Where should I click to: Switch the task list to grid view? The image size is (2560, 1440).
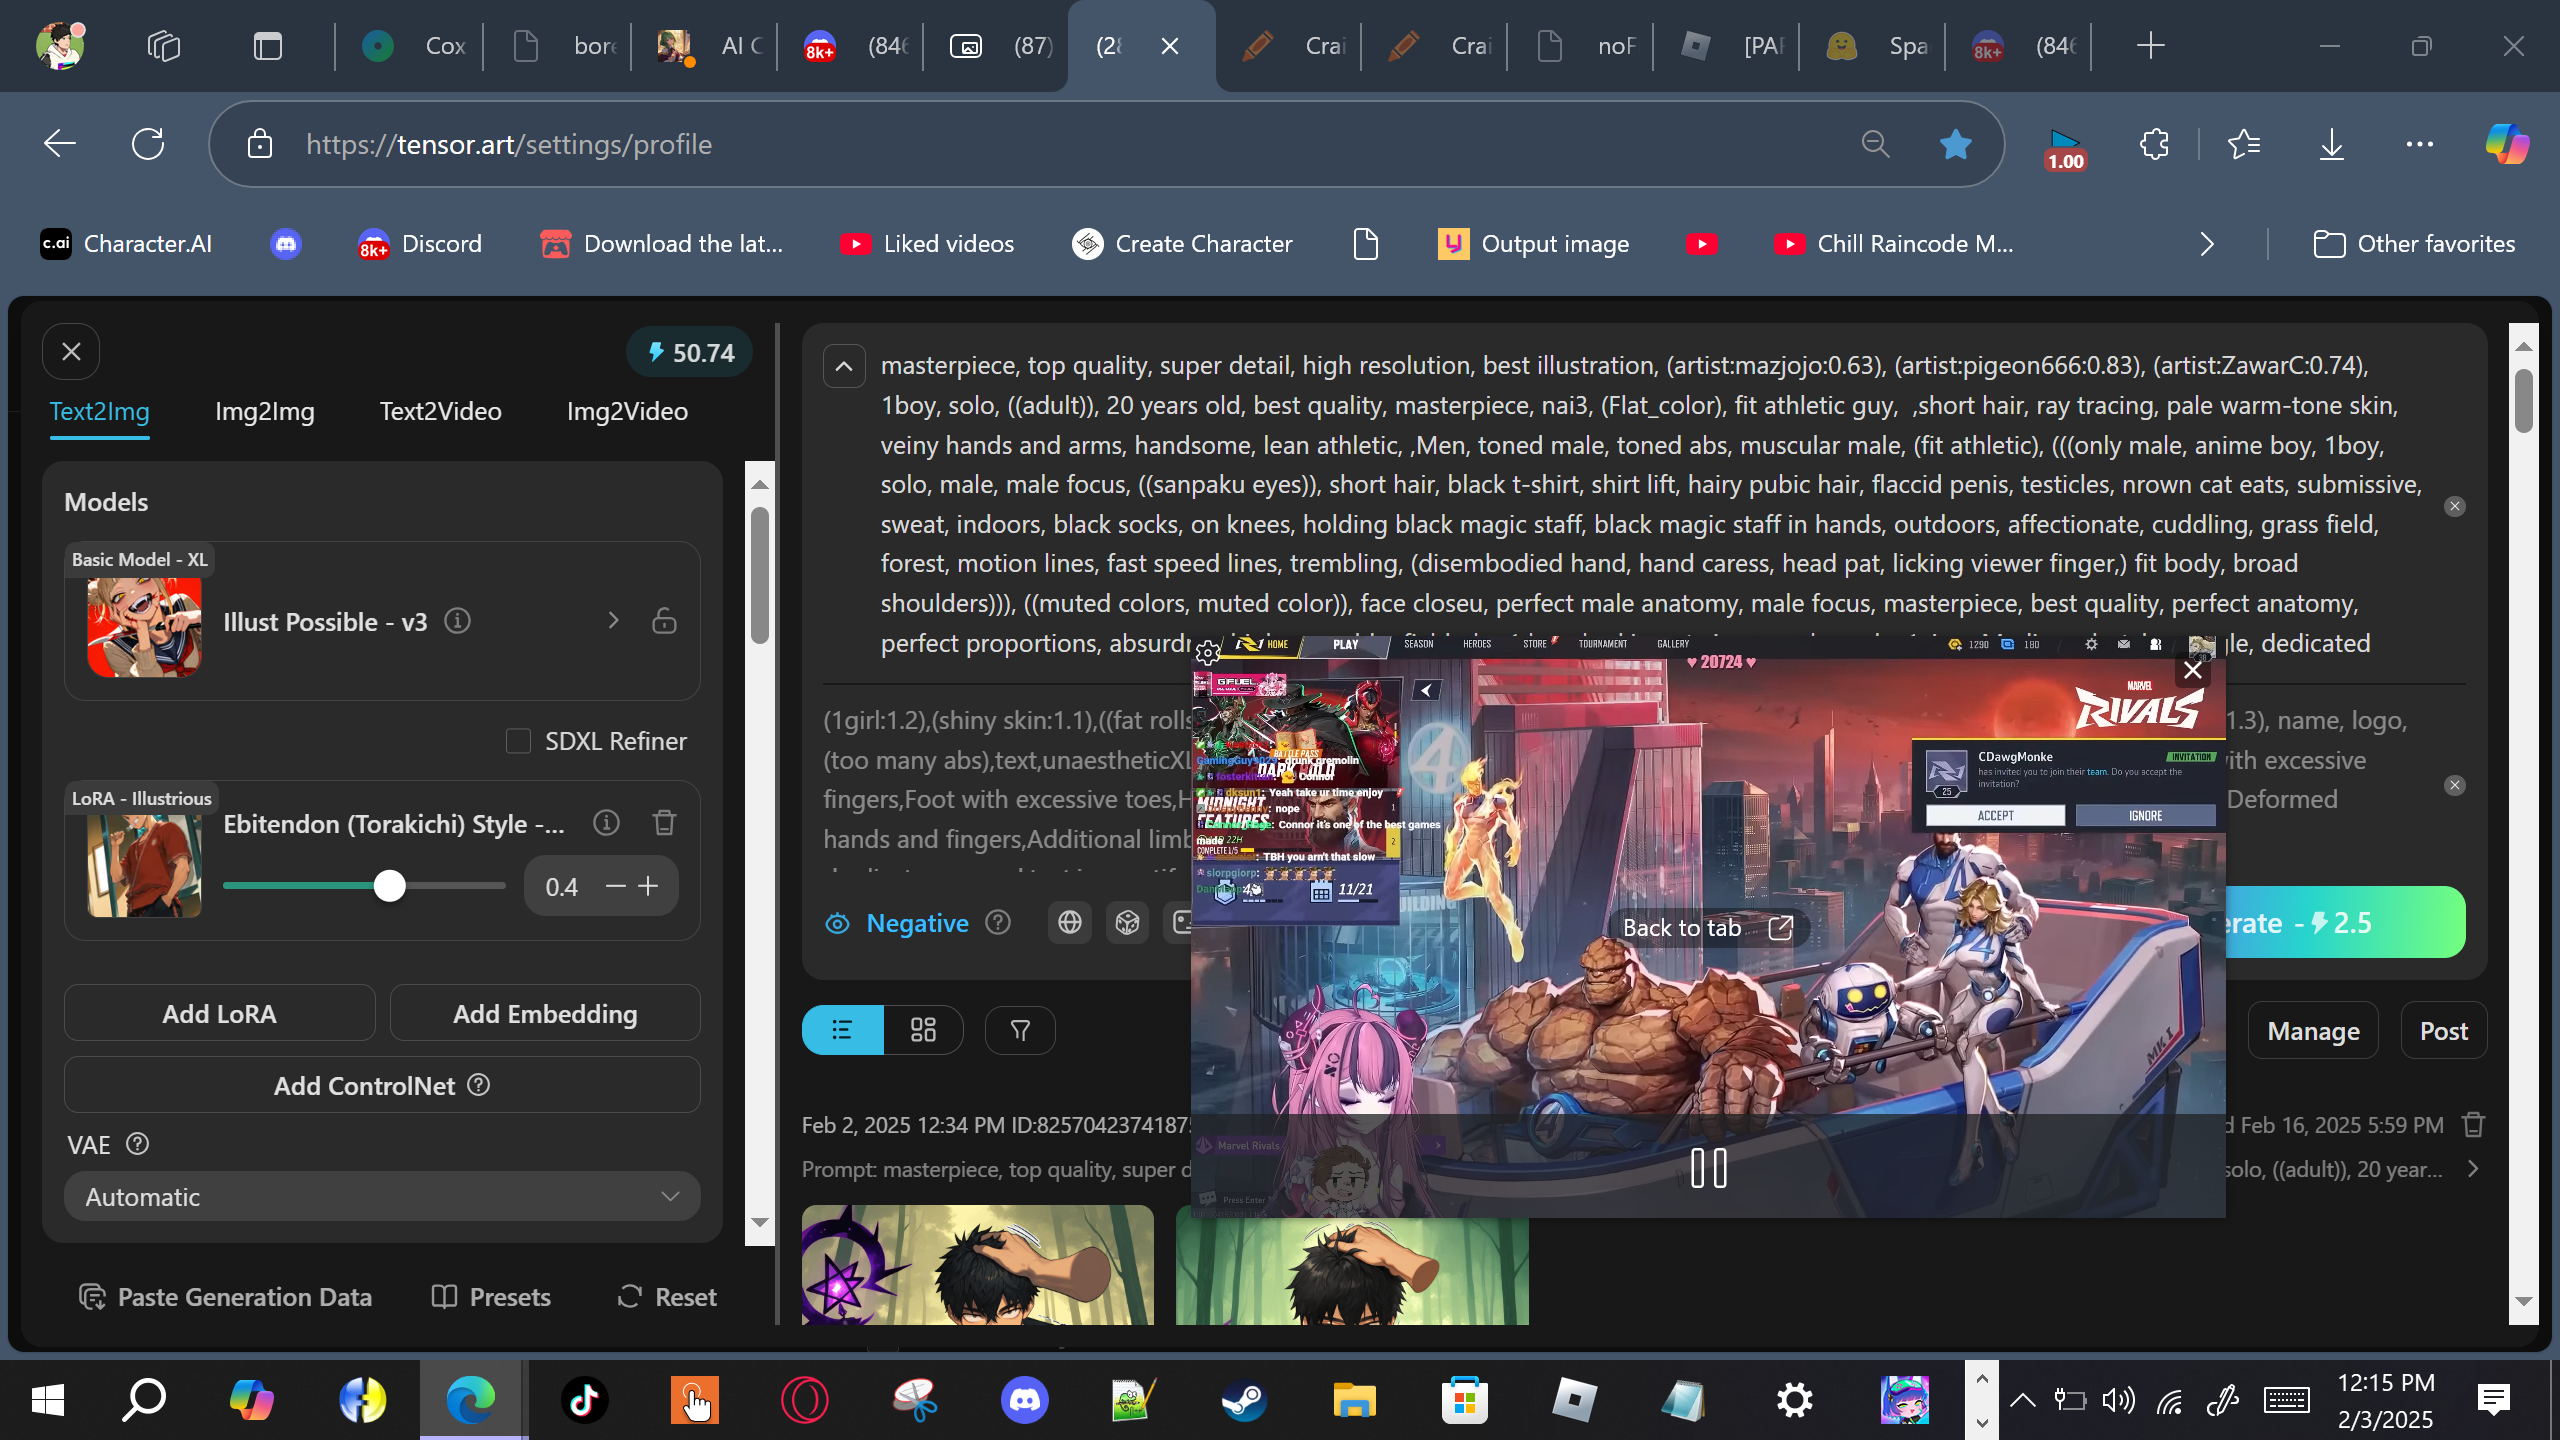(923, 1030)
